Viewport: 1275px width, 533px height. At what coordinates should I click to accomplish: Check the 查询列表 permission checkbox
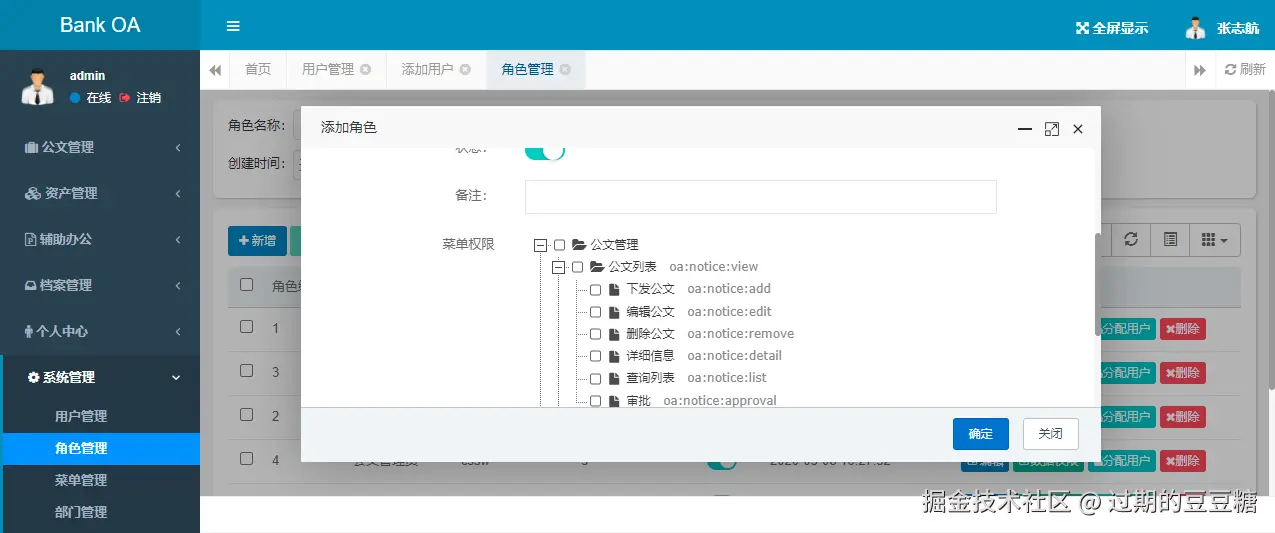pos(595,378)
